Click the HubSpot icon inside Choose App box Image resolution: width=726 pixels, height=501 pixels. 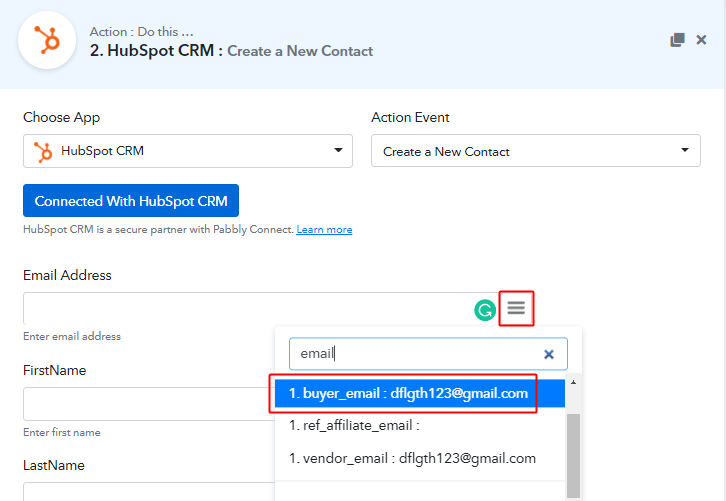[43, 151]
